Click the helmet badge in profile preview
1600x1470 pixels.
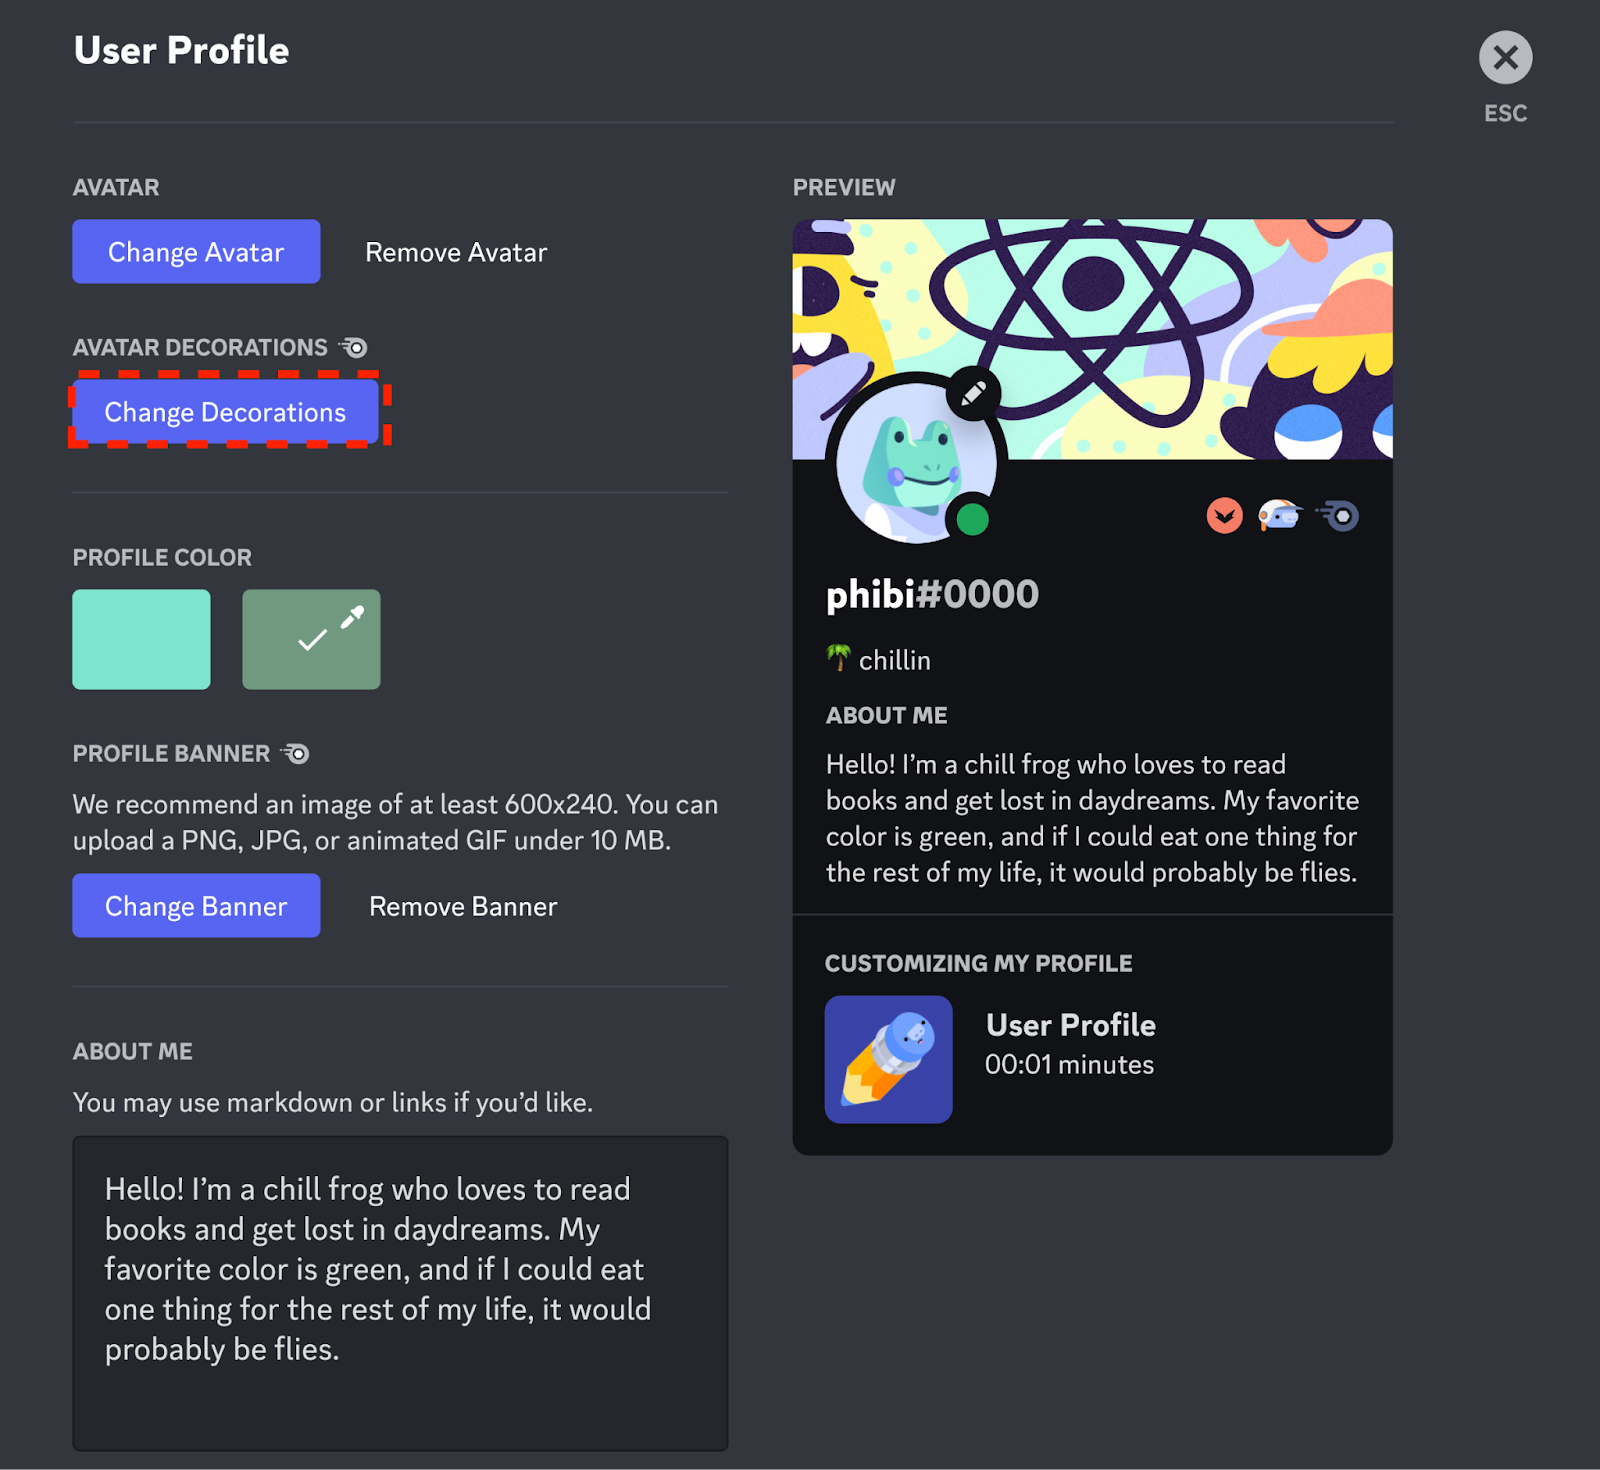click(x=1280, y=515)
